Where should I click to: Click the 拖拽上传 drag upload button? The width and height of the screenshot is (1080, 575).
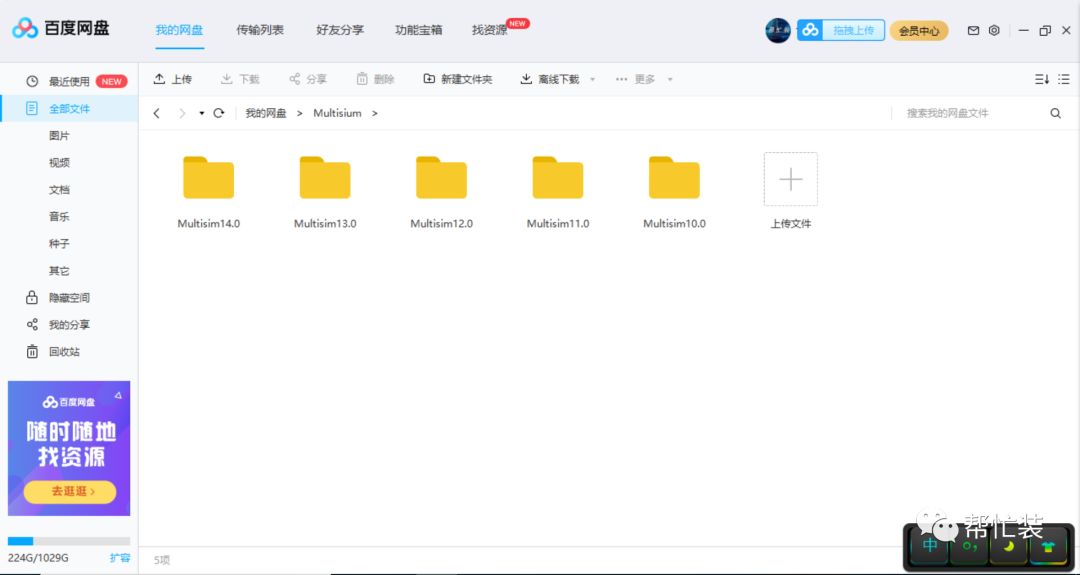(x=841, y=30)
